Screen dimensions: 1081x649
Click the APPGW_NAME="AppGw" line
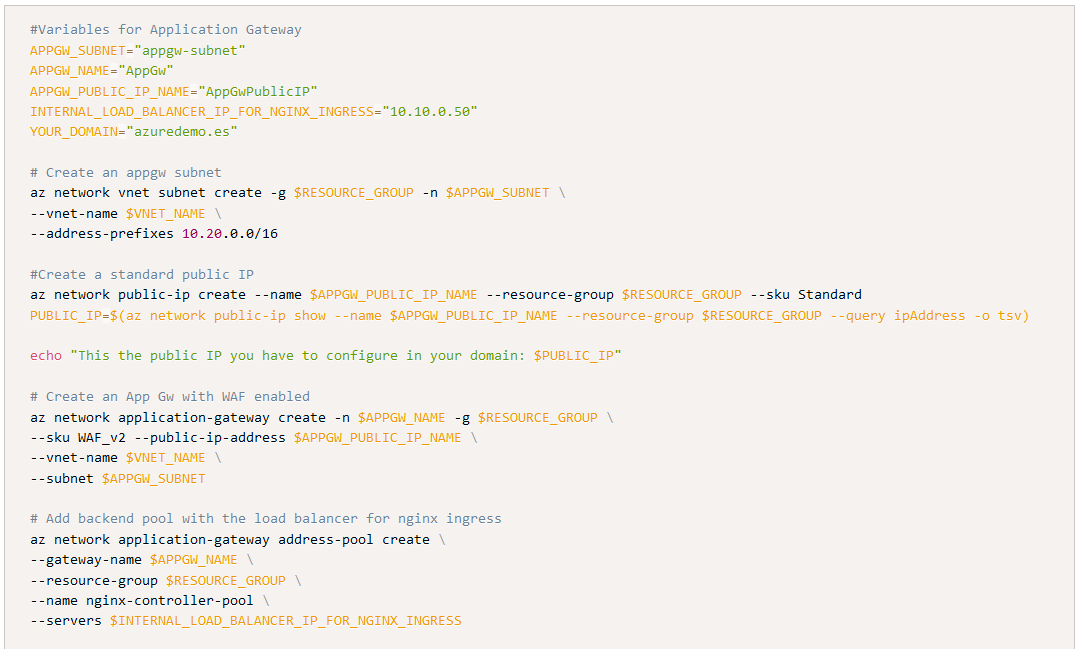tap(101, 71)
